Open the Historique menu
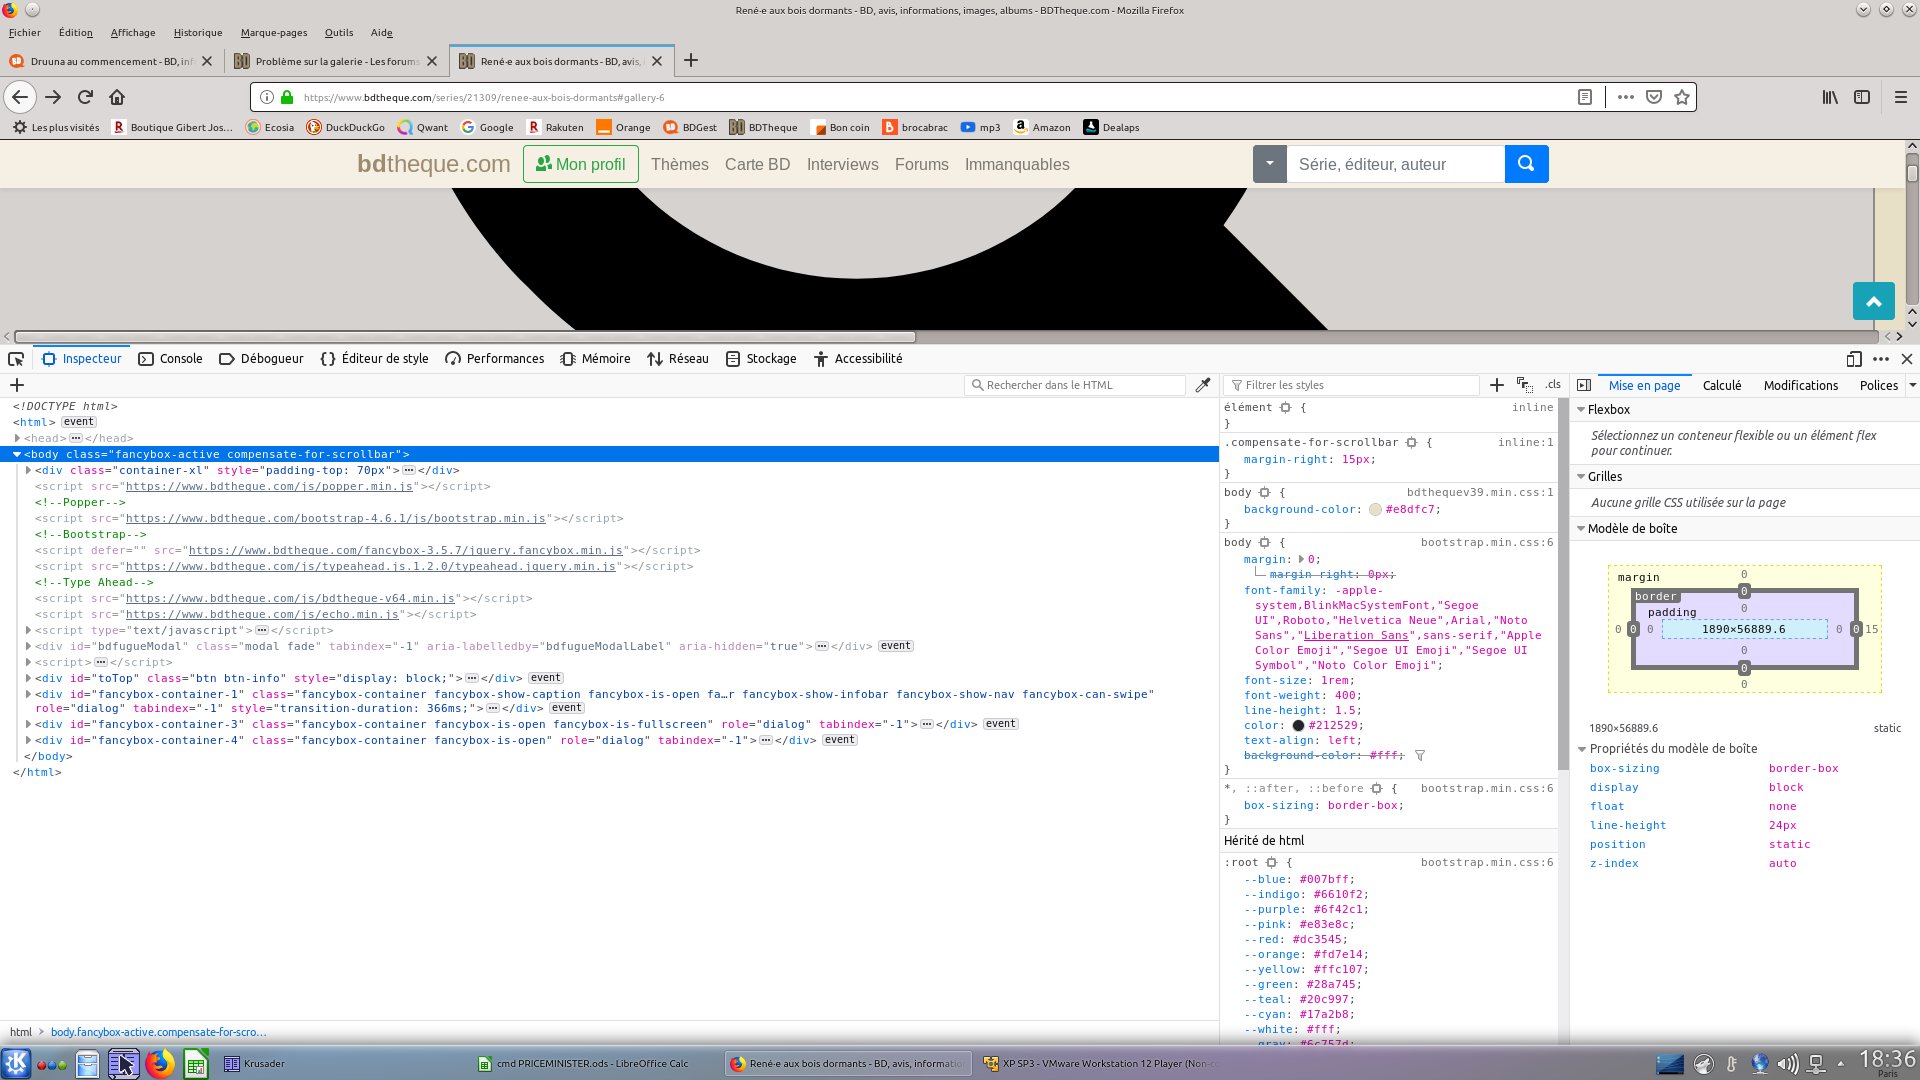Viewport: 1920px width, 1080px height. coord(198,33)
